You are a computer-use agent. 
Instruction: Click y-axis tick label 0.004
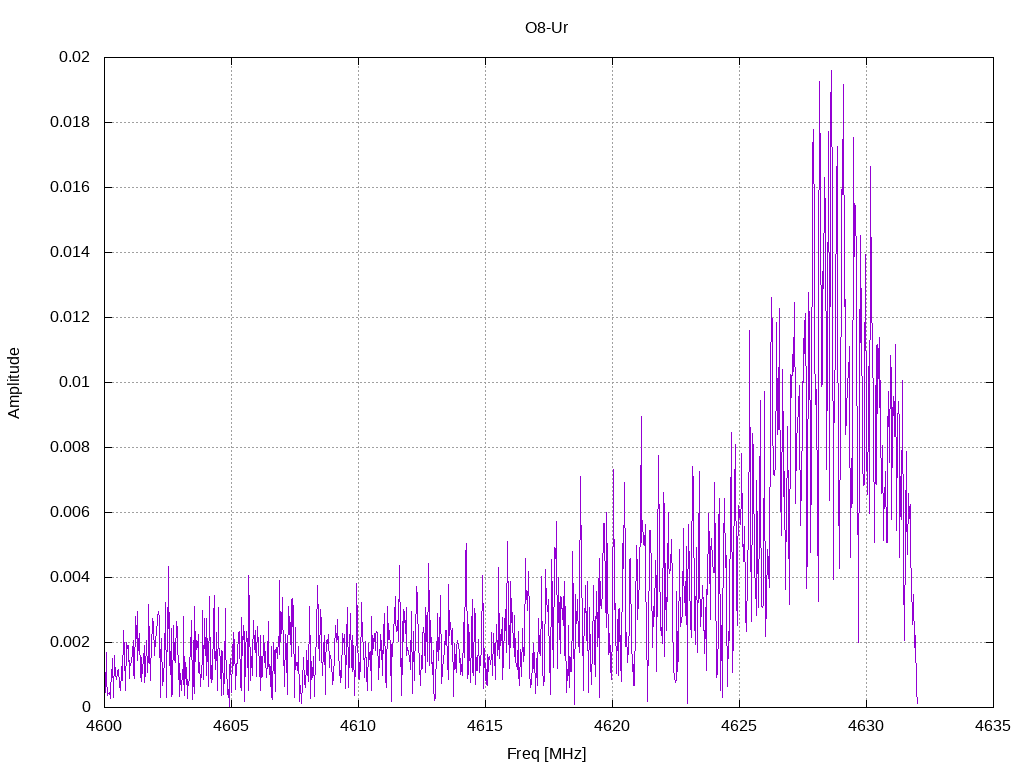point(70,577)
